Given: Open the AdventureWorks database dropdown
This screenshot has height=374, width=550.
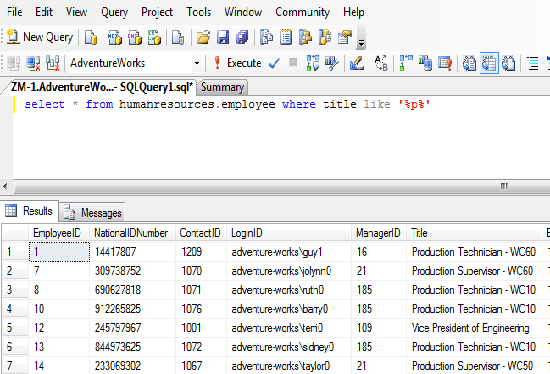Looking at the screenshot, I should [197, 64].
